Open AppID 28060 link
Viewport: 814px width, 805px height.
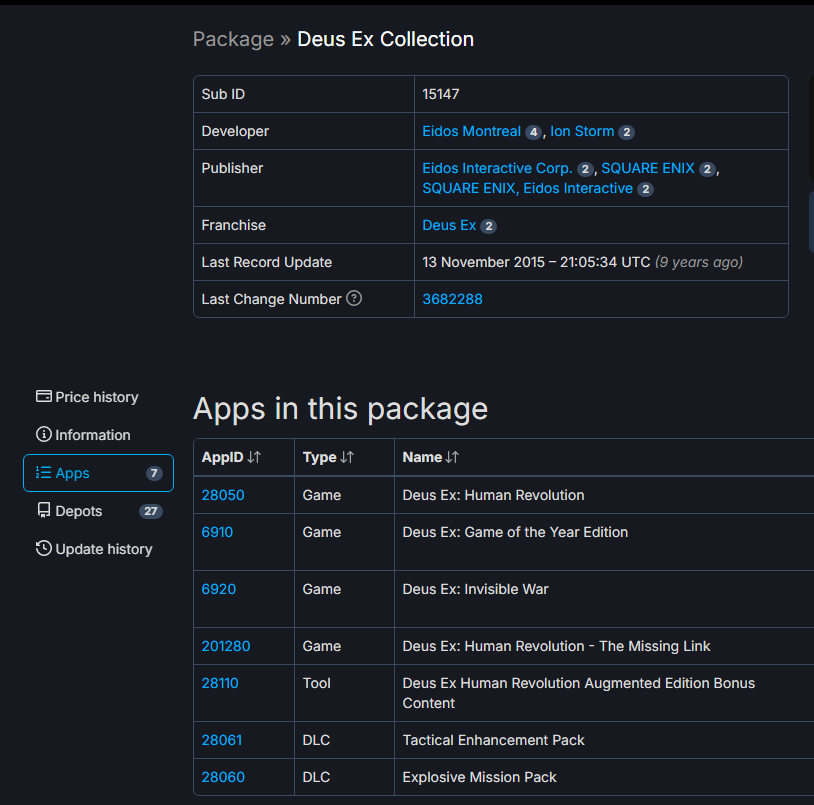pos(223,777)
